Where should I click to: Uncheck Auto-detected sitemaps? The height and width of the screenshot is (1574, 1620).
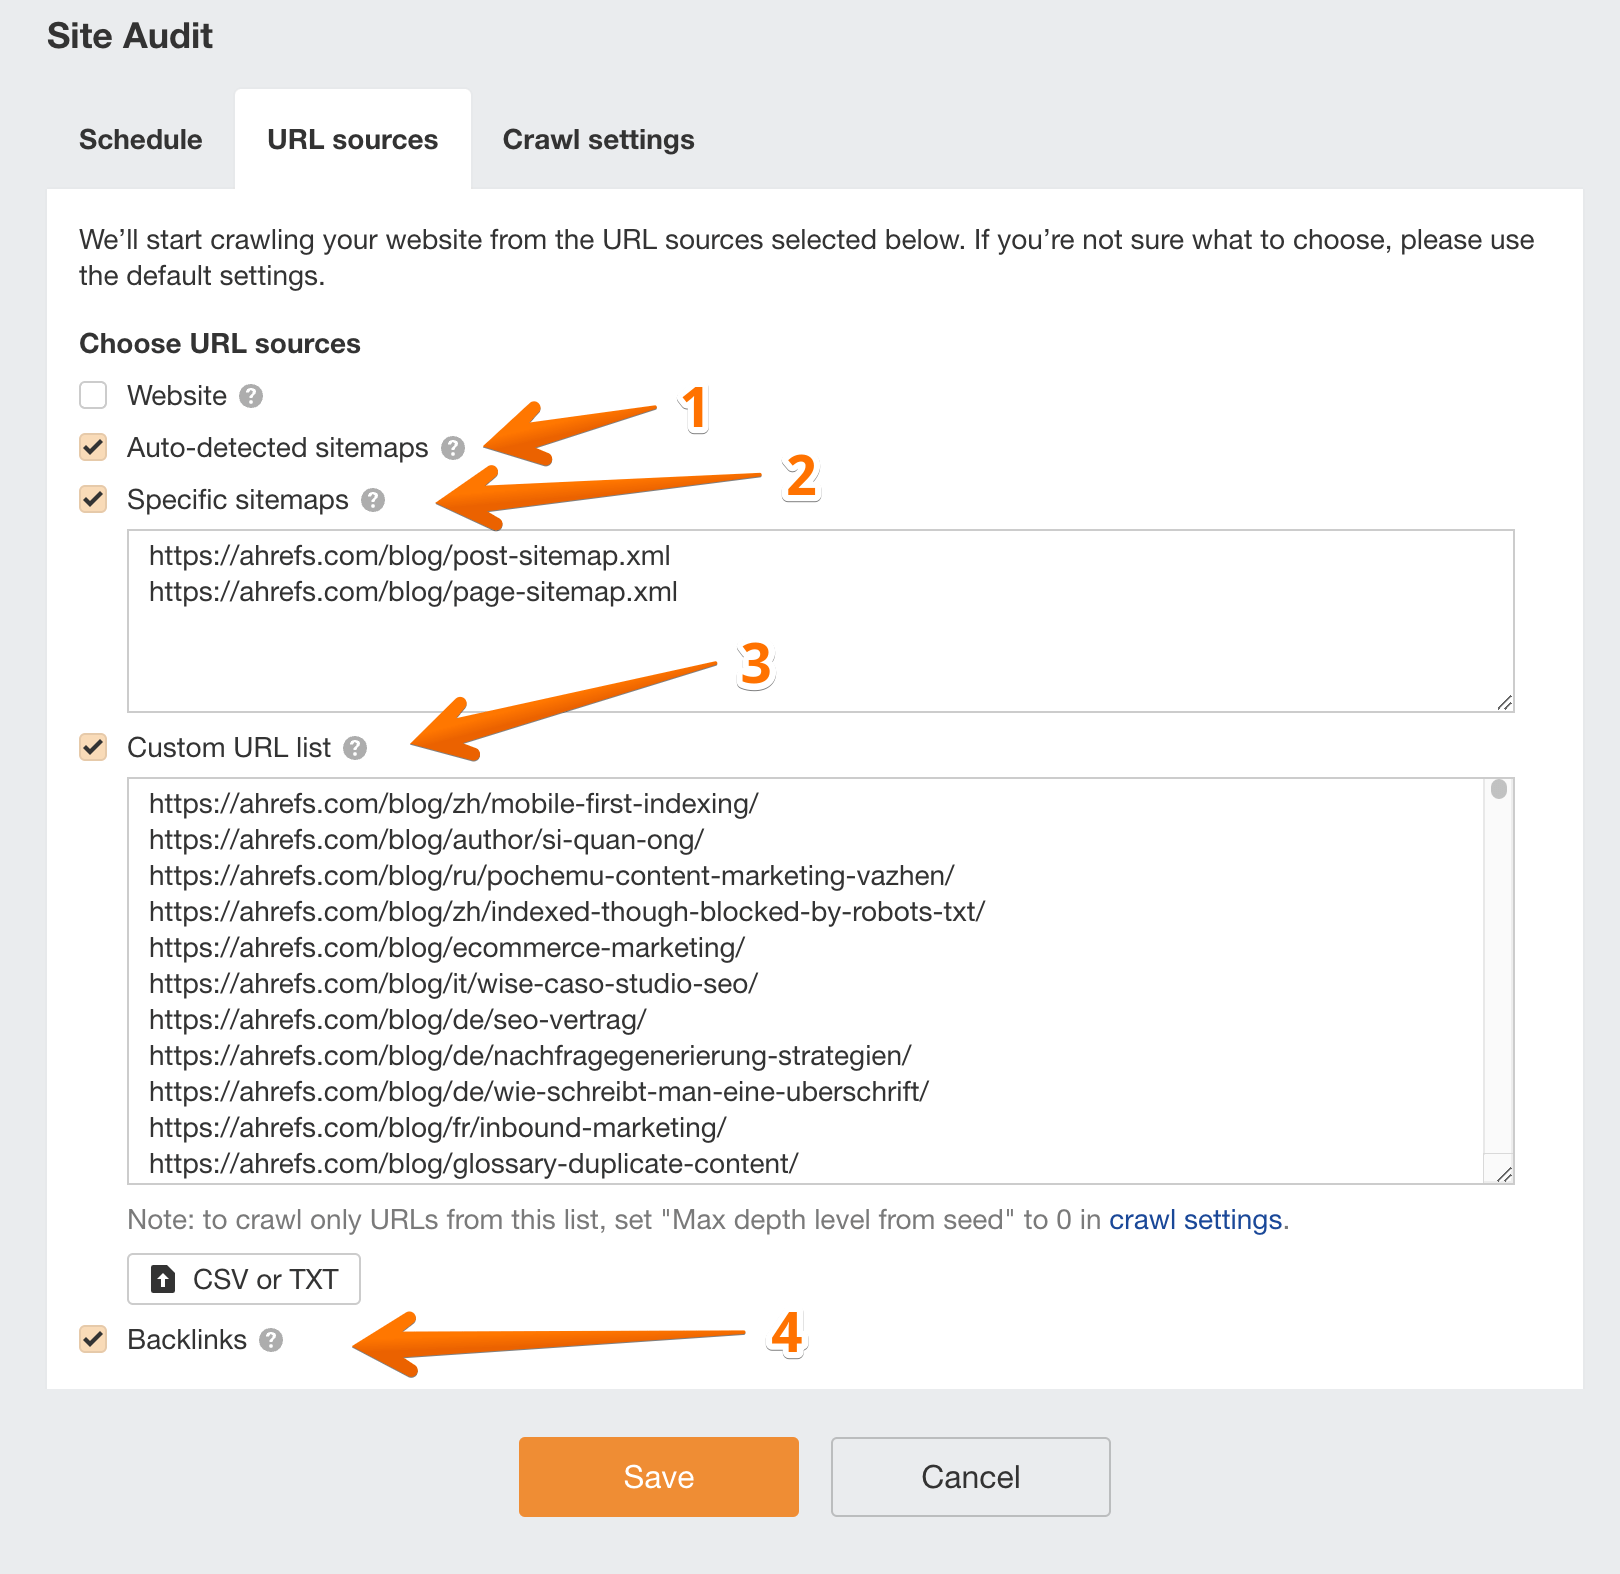[x=92, y=447]
